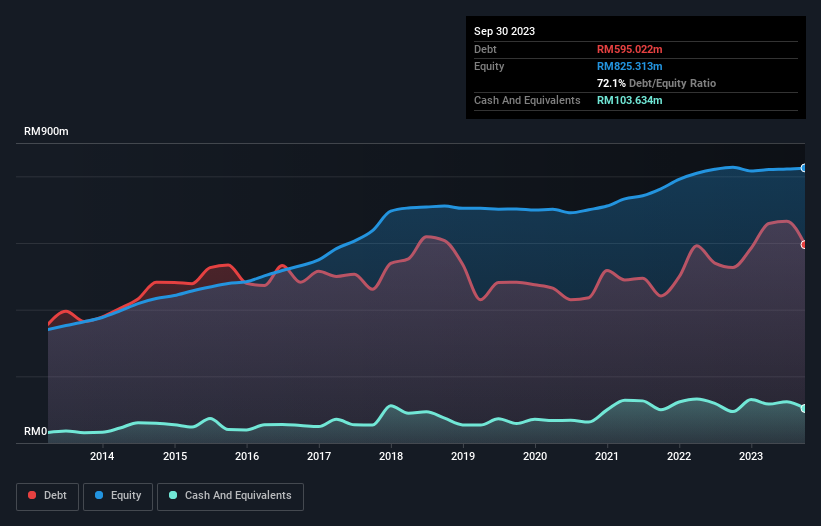
Task: Select the teal Cash endpoint marker
Action: (804, 408)
